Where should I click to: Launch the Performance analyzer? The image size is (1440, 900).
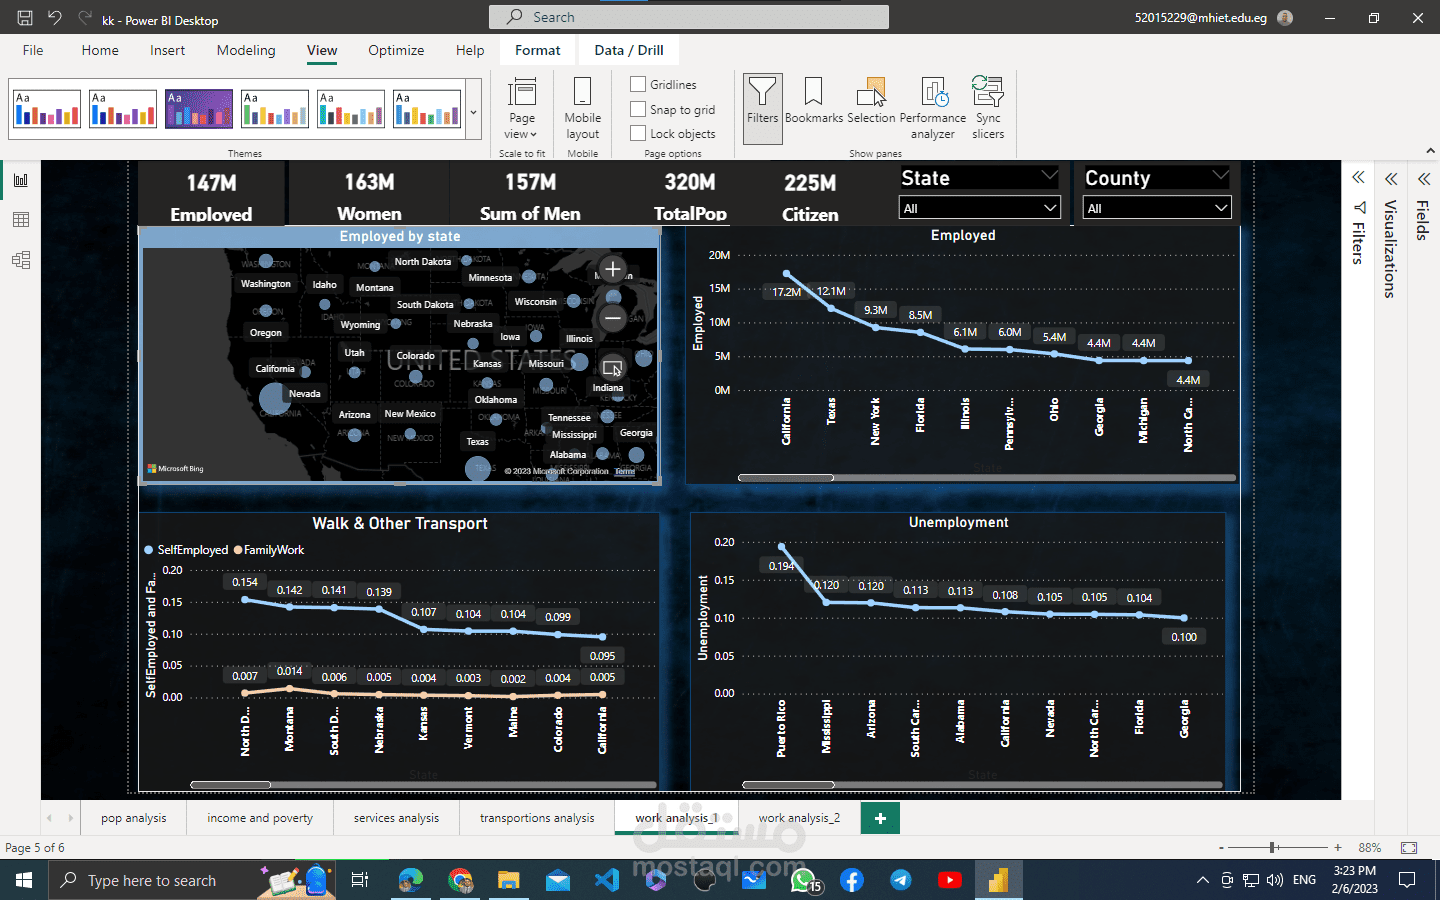coord(932,107)
